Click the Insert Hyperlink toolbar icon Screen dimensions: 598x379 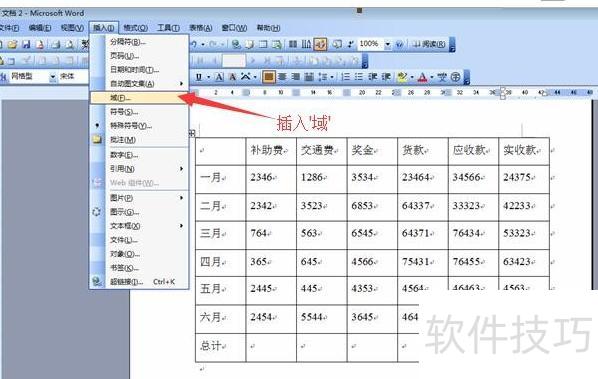coord(236,45)
